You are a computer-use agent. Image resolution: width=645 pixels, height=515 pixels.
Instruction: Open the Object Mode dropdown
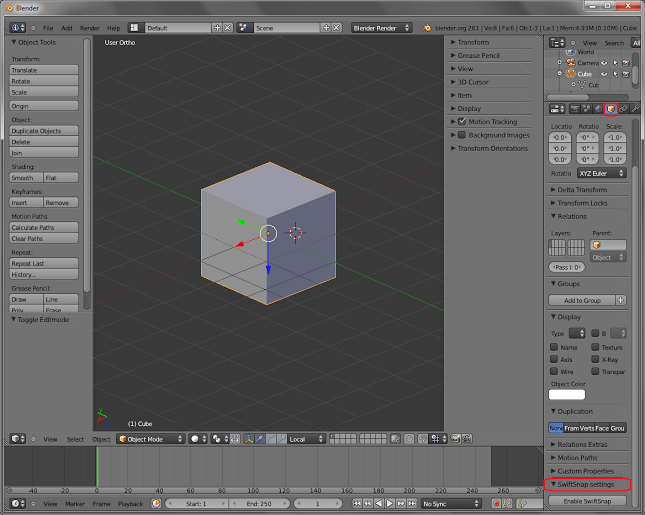150,439
